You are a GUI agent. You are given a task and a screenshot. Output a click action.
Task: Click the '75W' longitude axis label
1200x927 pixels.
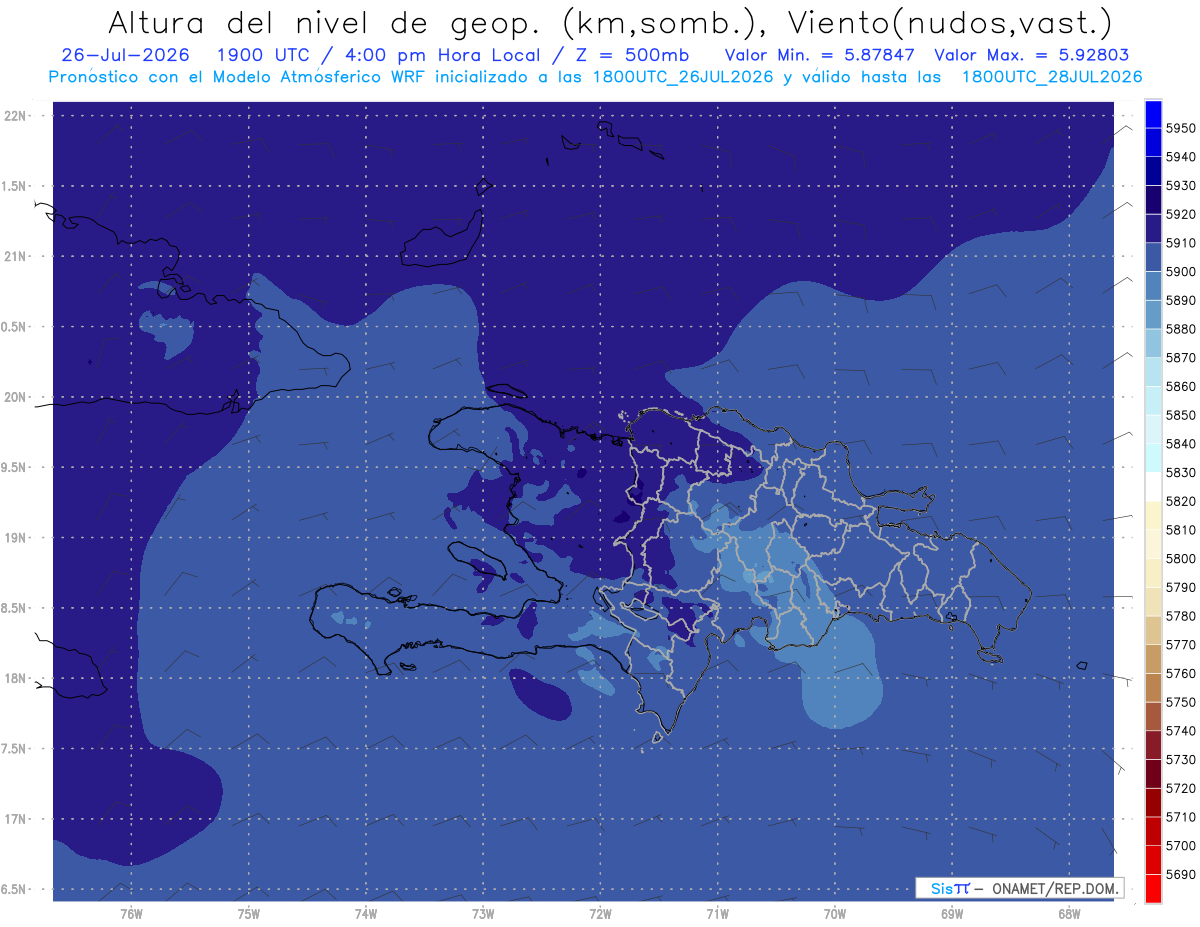pyautogui.click(x=249, y=914)
